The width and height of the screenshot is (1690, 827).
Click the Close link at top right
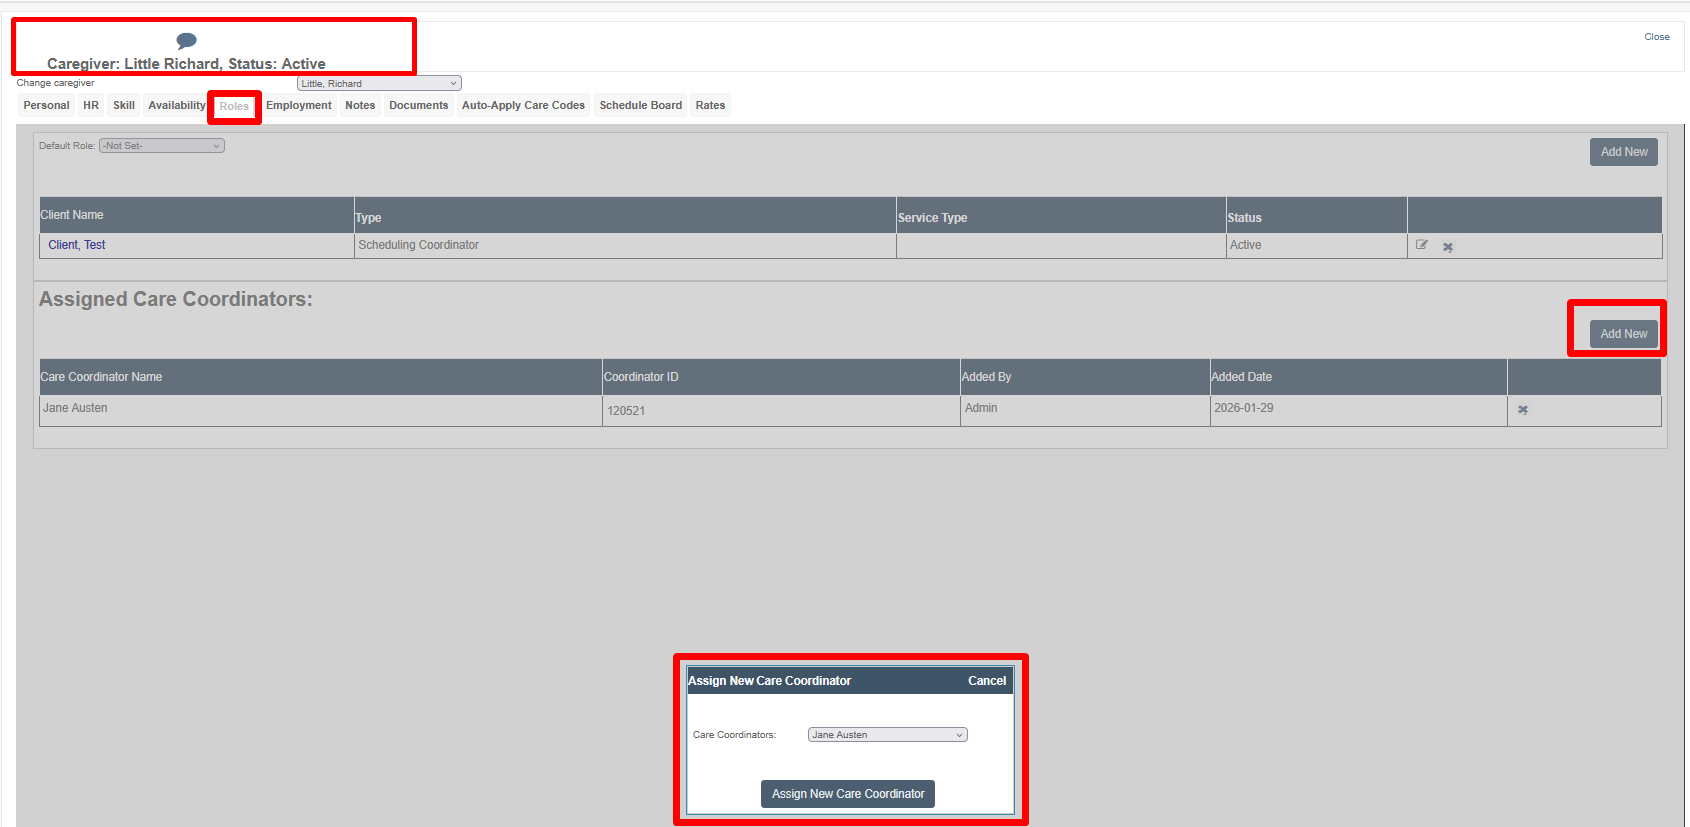1657,37
